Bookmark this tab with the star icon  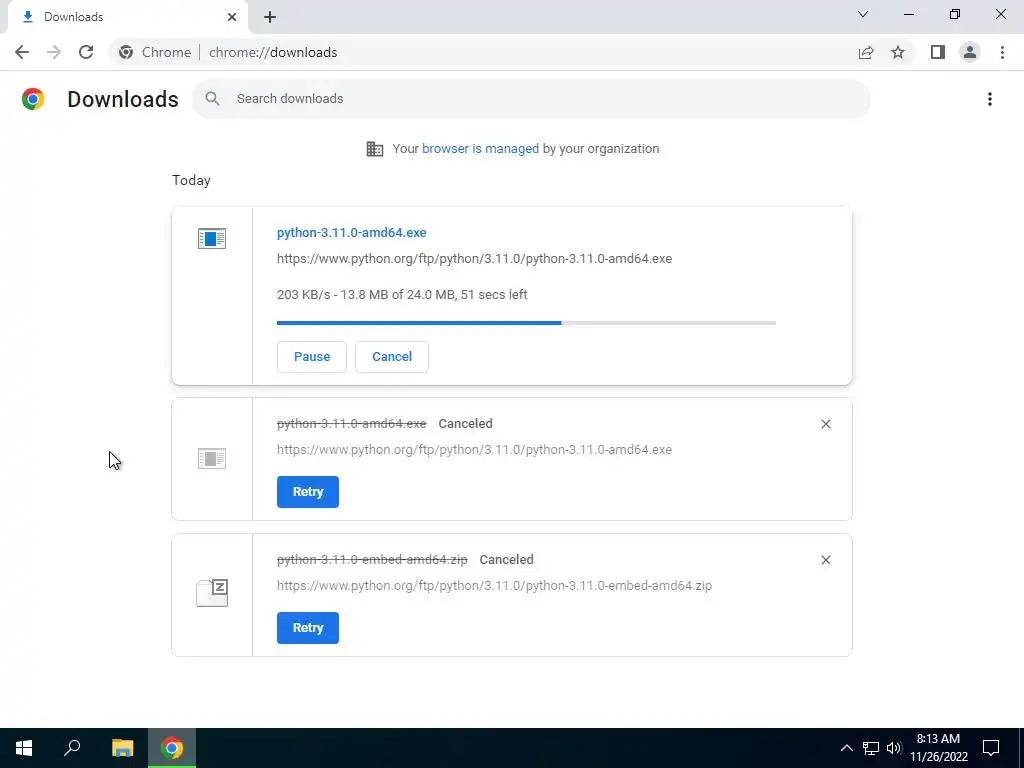point(898,52)
